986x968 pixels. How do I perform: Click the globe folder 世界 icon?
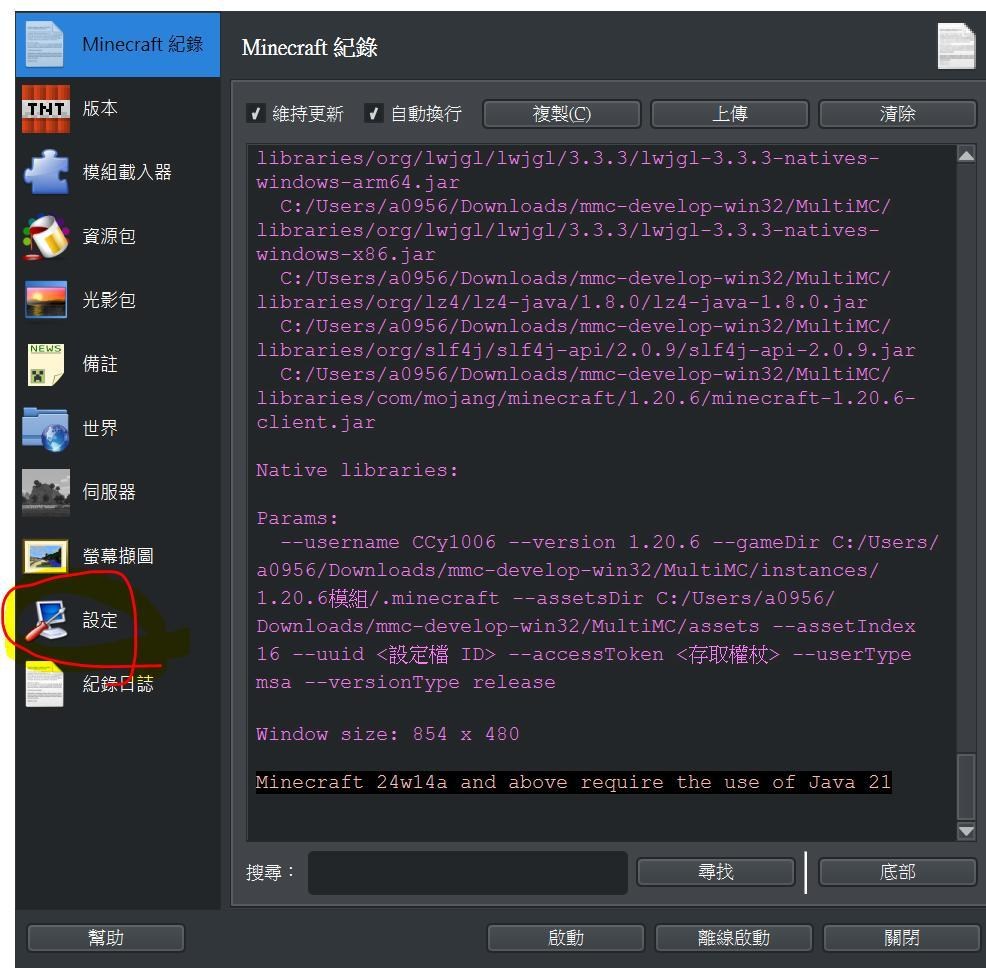tap(45, 429)
